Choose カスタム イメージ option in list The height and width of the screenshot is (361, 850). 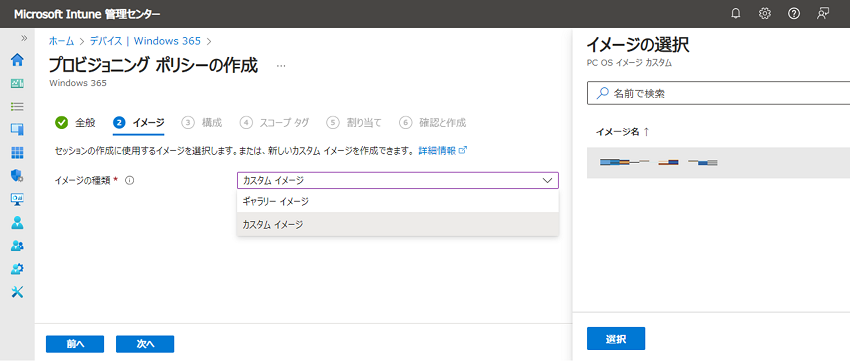[x=397, y=224]
